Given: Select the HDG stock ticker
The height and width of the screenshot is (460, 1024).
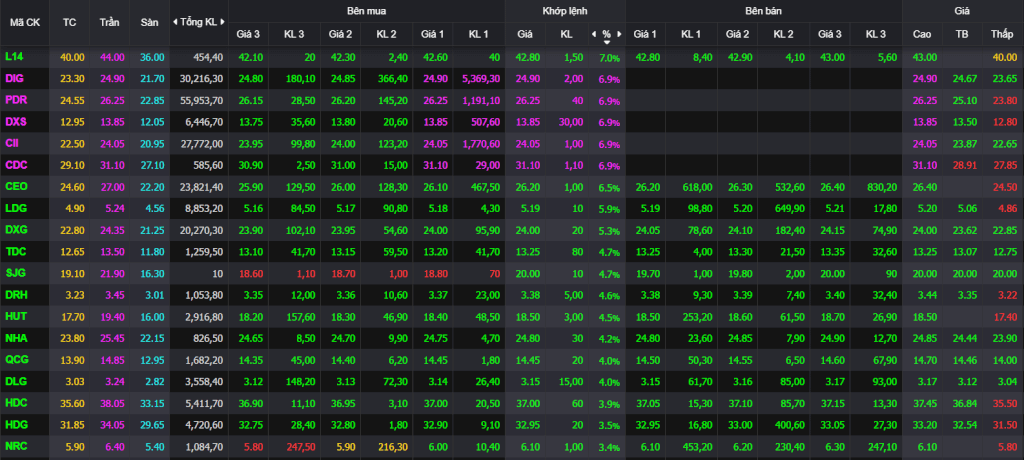Looking at the screenshot, I should pos(15,425).
